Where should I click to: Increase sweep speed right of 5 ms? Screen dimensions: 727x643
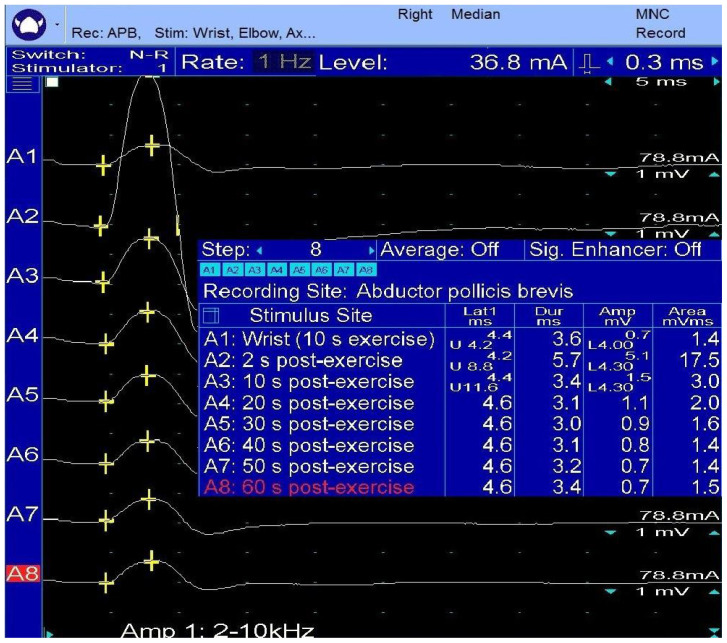(x=716, y=82)
